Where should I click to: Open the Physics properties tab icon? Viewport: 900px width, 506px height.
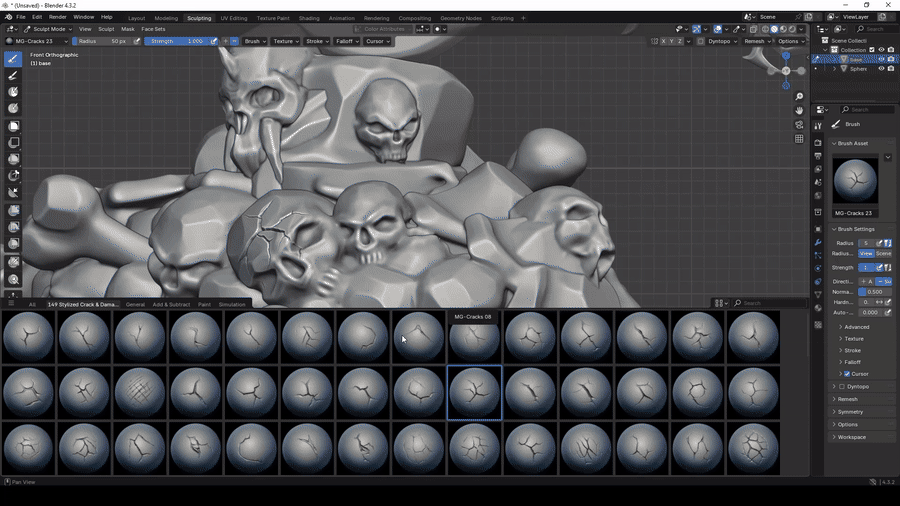point(818,268)
